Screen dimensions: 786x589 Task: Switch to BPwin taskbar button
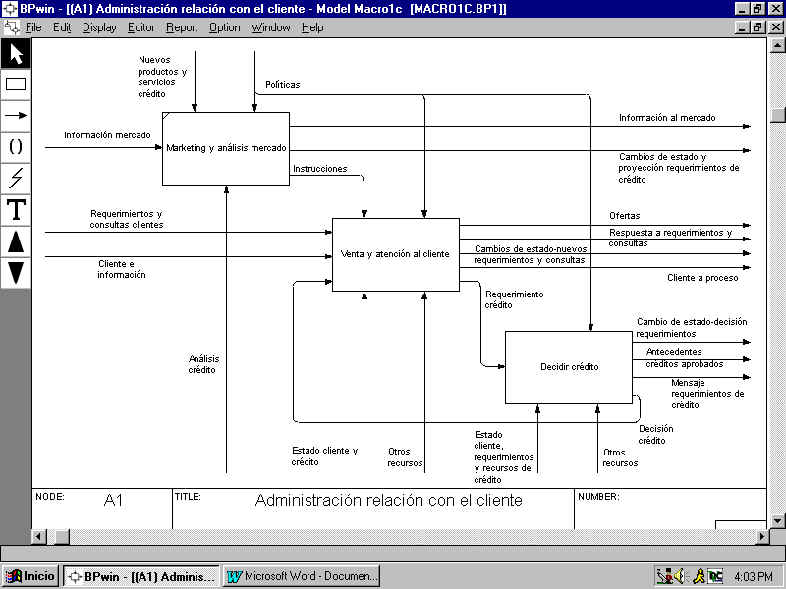pos(141,576)
